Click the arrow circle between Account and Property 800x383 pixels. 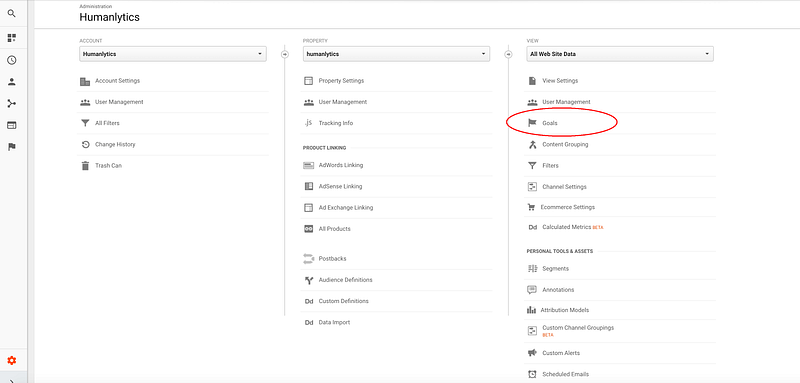pos(285,54)
